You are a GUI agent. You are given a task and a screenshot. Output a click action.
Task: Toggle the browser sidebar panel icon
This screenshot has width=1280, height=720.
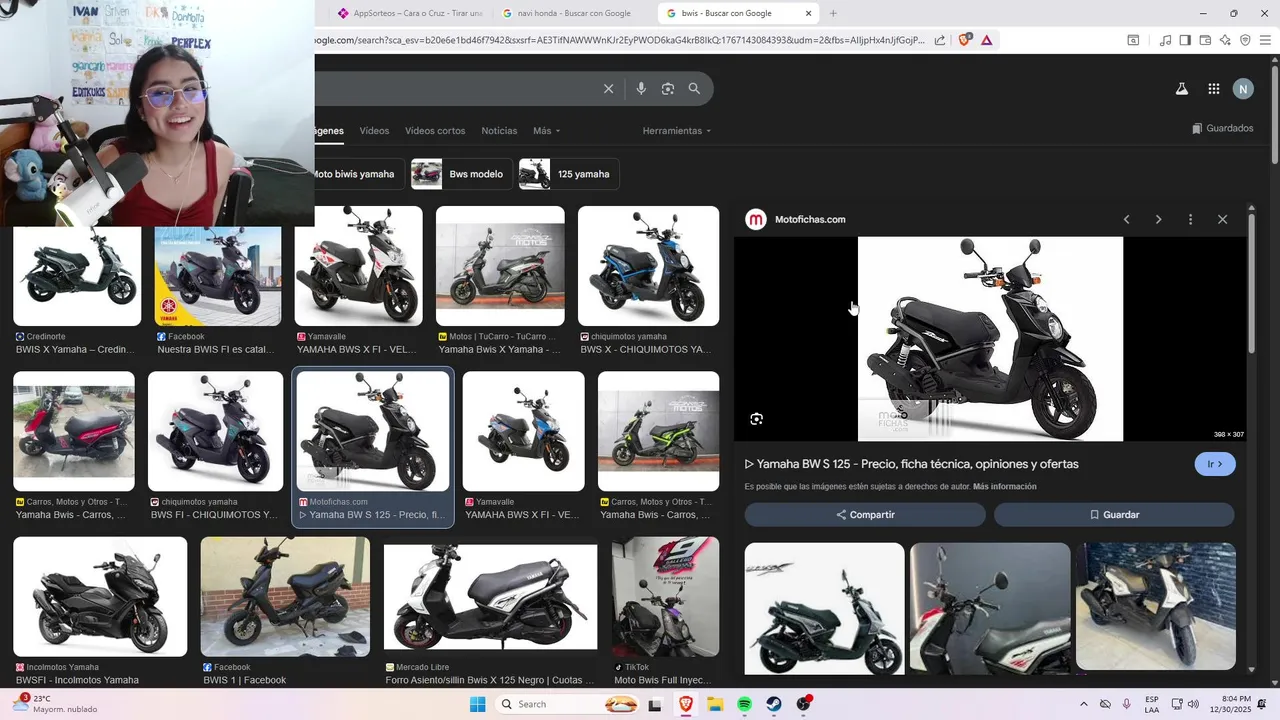pyautogui.click(x=1185, y=40)
